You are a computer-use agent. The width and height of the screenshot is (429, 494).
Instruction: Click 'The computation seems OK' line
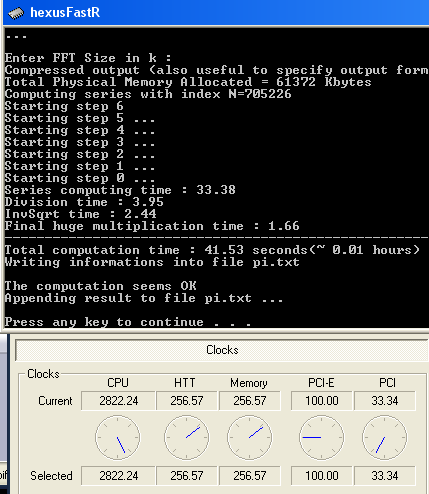(x=100, y=286)
